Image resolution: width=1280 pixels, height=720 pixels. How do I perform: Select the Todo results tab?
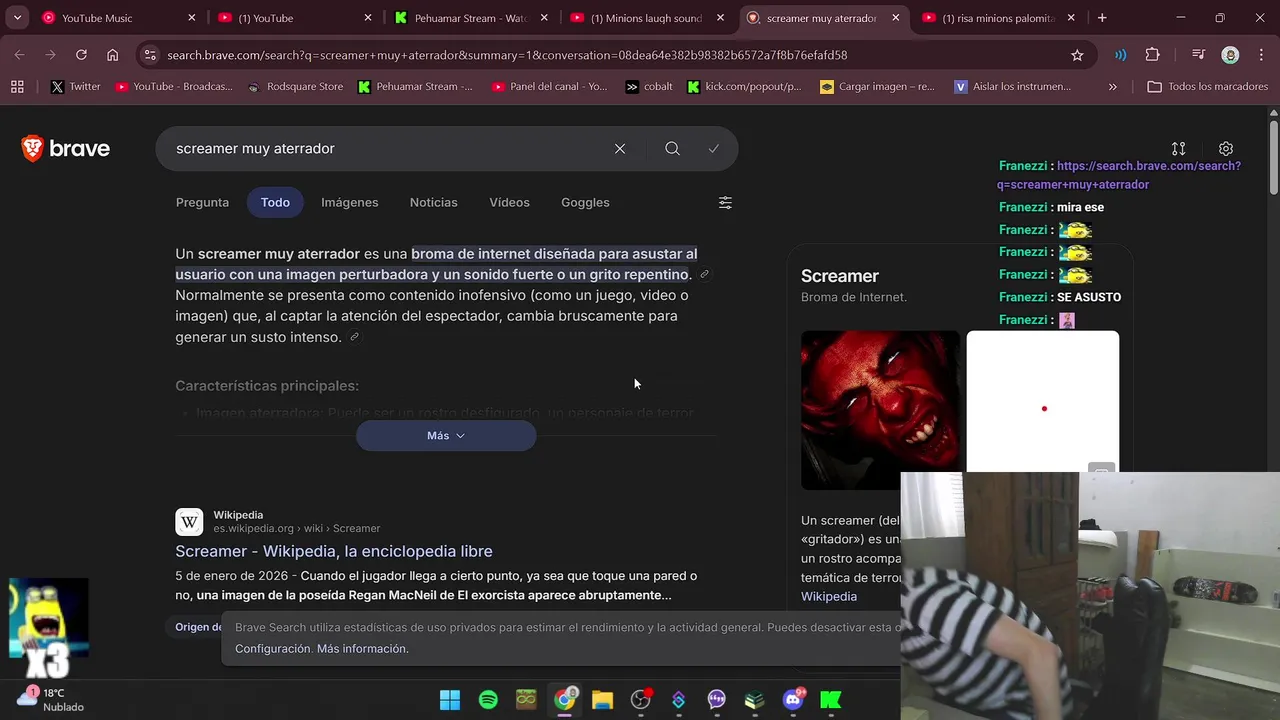click(275, 202)
